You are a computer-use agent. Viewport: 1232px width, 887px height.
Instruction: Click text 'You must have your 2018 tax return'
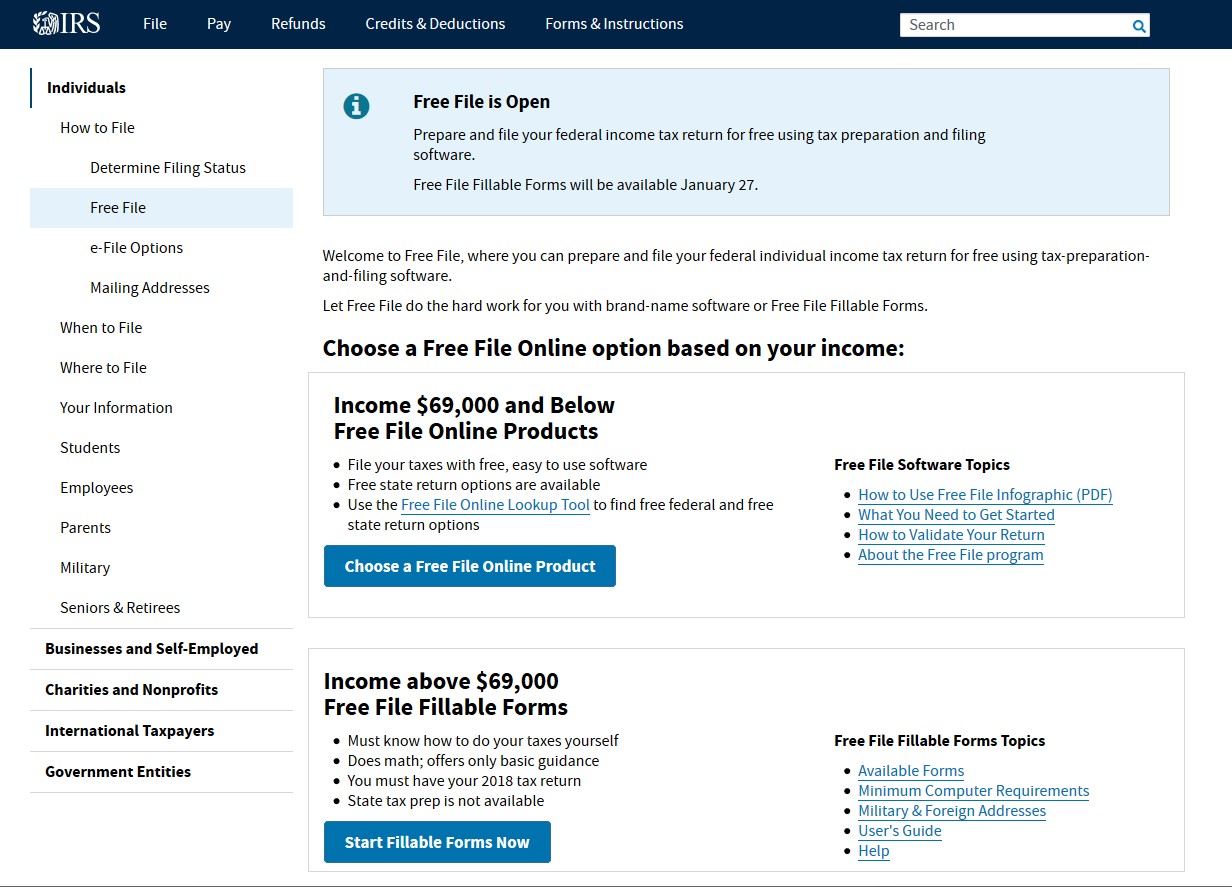(464, 781)
